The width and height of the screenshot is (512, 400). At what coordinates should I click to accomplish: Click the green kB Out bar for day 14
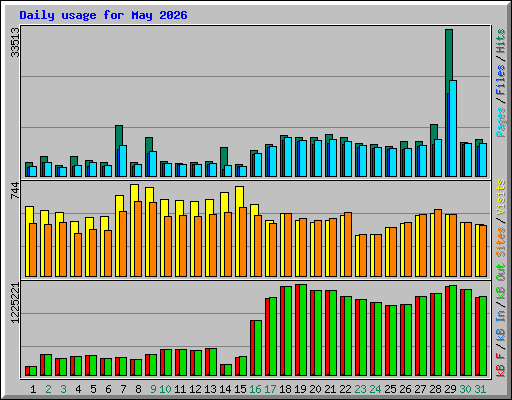(x=228, y=370)
